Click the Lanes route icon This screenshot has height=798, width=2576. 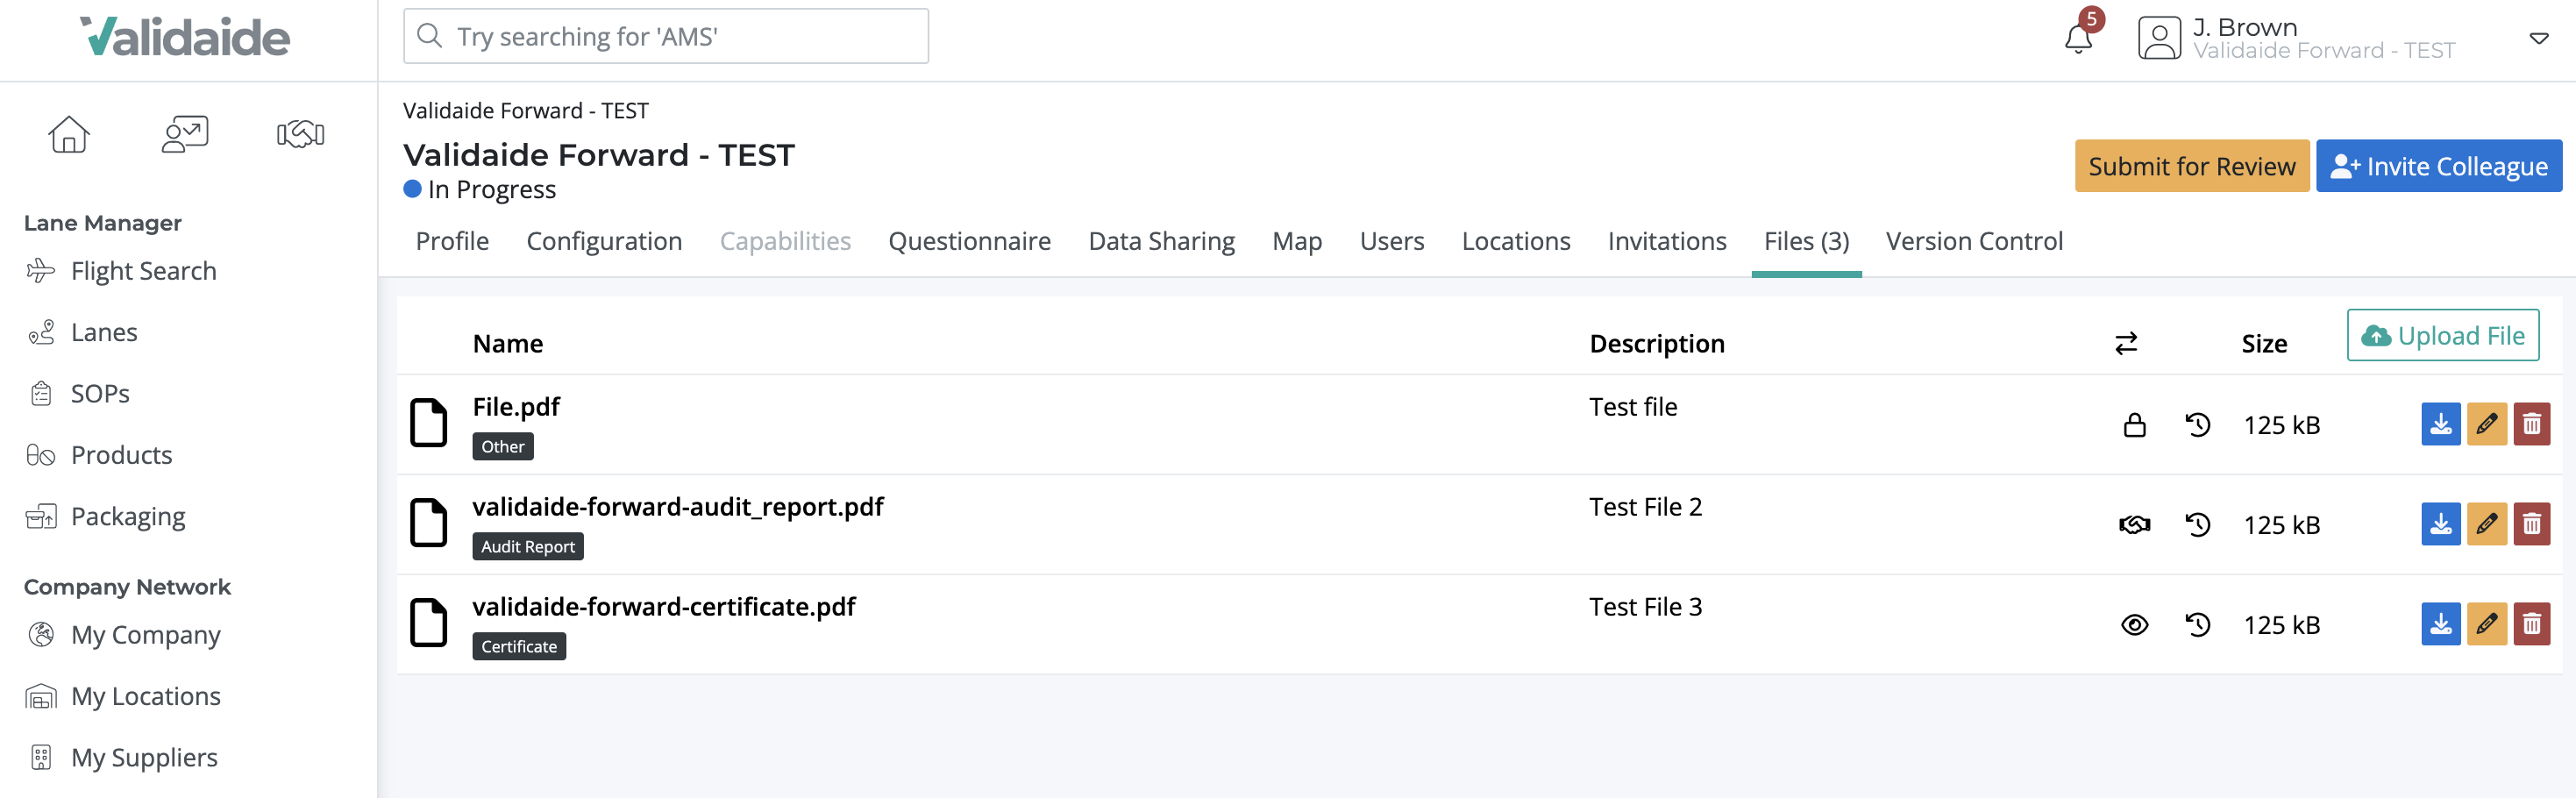click(41, 332)
